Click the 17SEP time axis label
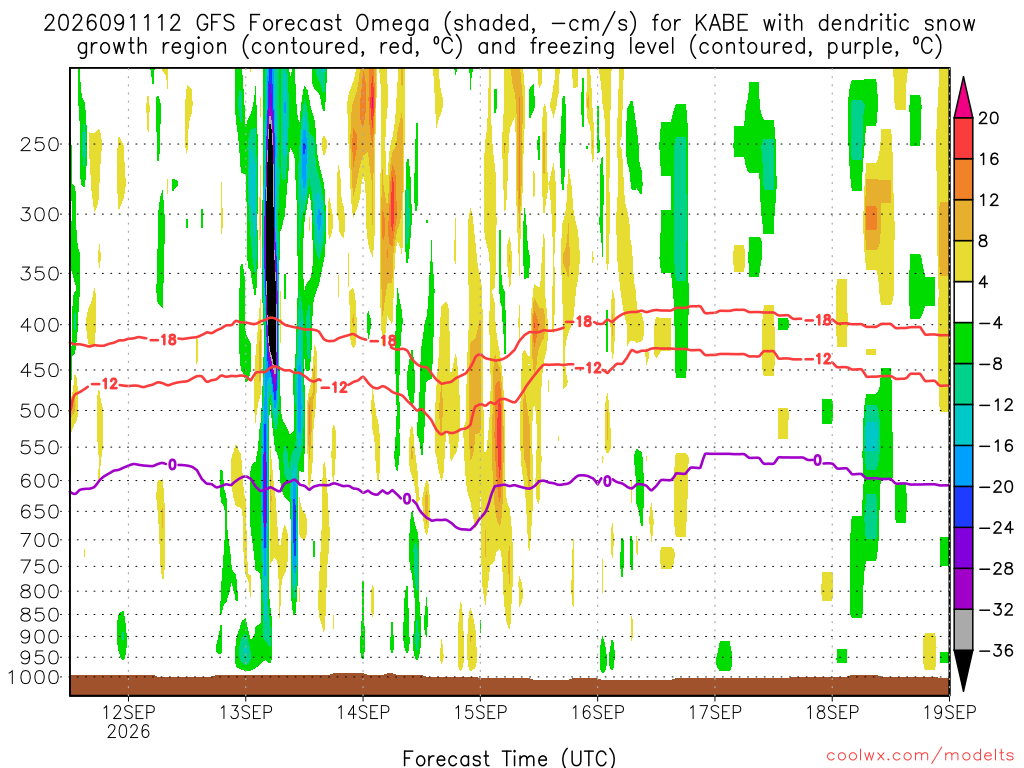The image size is (1024, 768). (715, 712)
